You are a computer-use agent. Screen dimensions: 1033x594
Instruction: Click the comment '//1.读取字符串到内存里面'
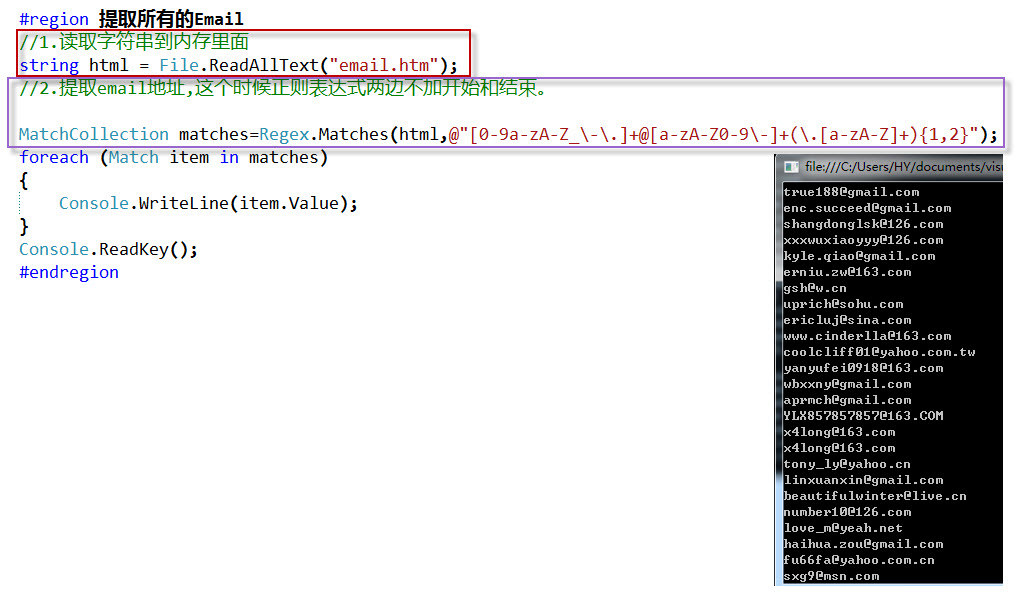click(134, 42)
